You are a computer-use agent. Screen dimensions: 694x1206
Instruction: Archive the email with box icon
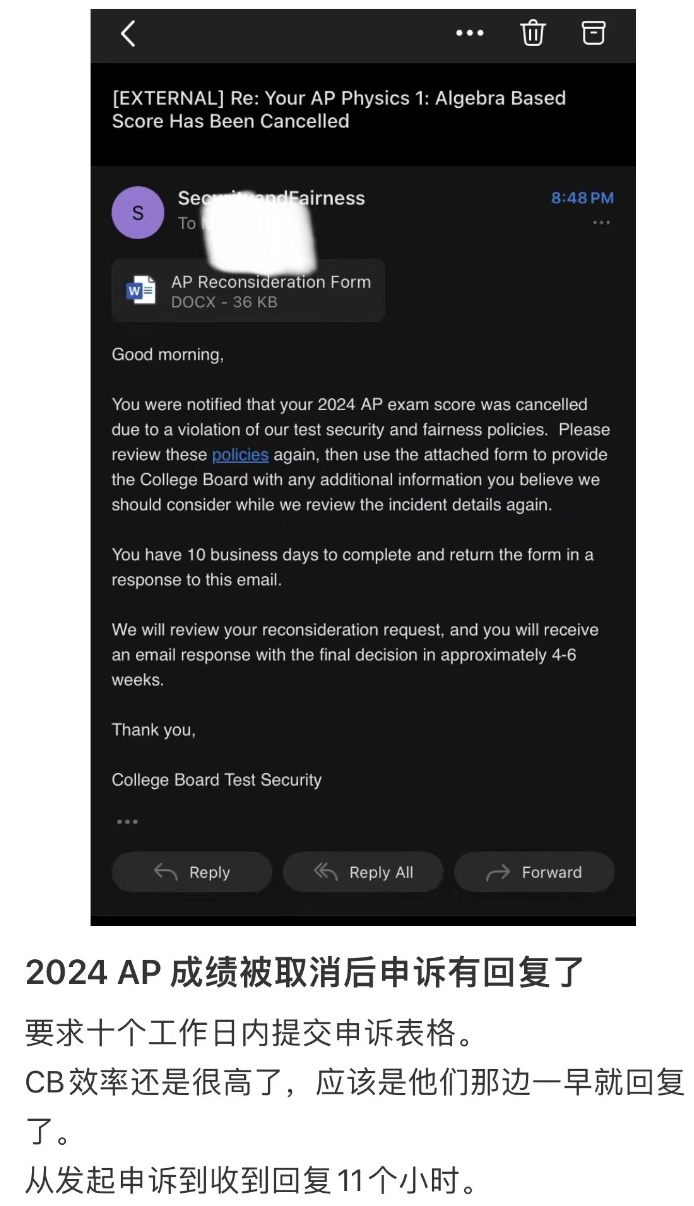coord(594,33)
